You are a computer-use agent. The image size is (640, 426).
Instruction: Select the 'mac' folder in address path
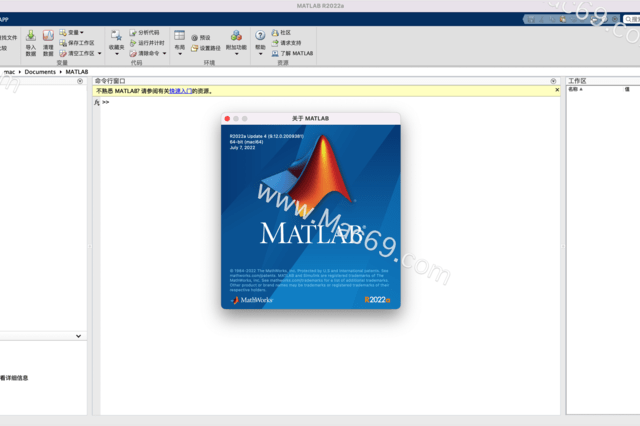pos(9,72)
